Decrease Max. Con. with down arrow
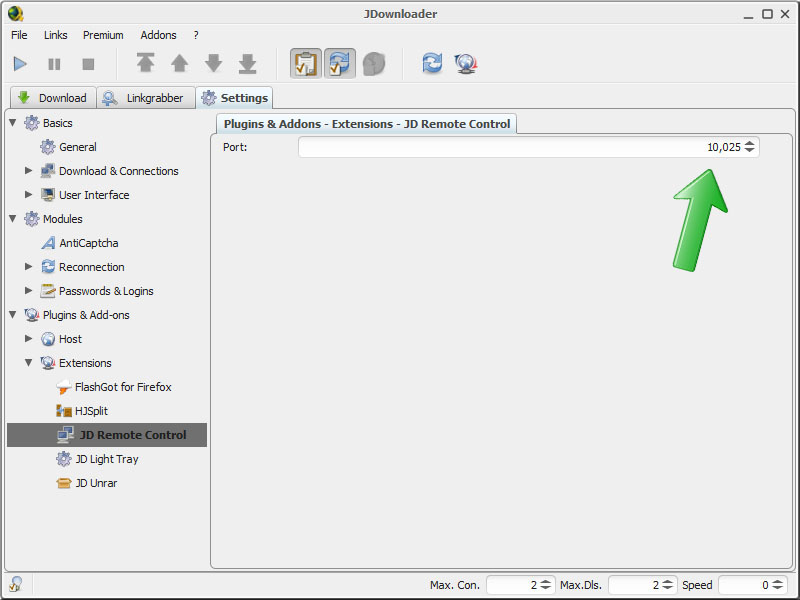The width and height of the screenshot is (800, 600). (545, 588)
